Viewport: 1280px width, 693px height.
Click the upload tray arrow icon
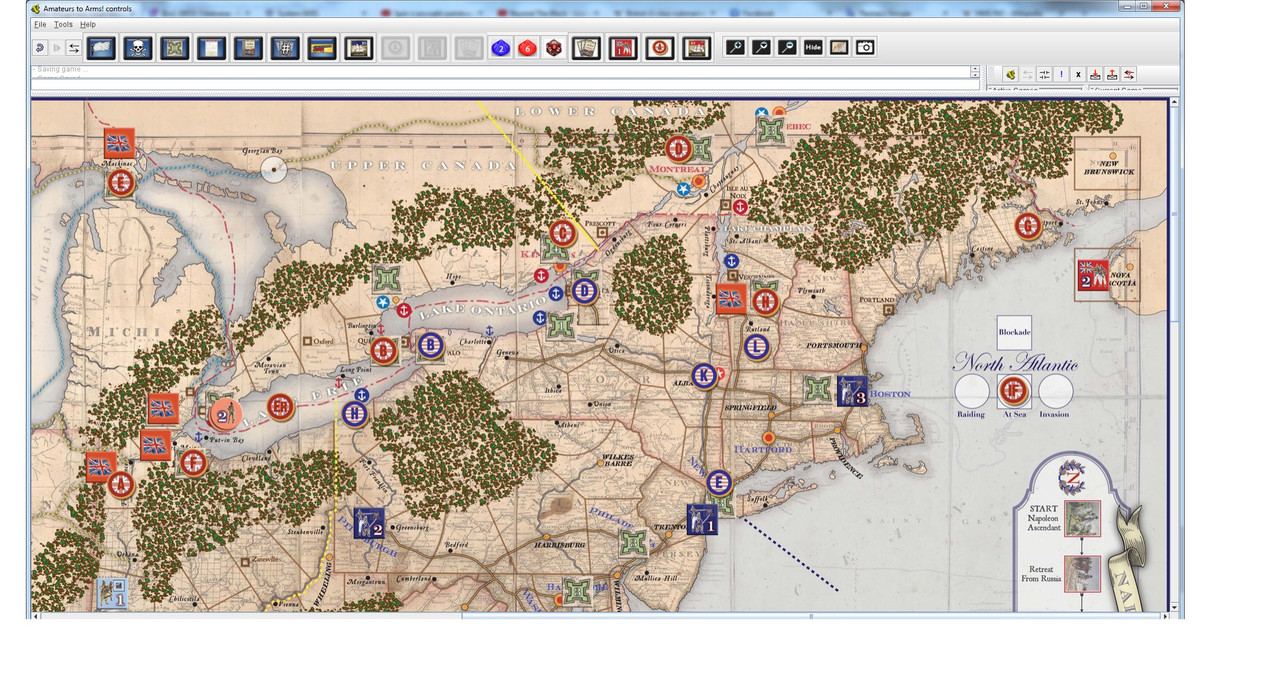coord(1112,74)
